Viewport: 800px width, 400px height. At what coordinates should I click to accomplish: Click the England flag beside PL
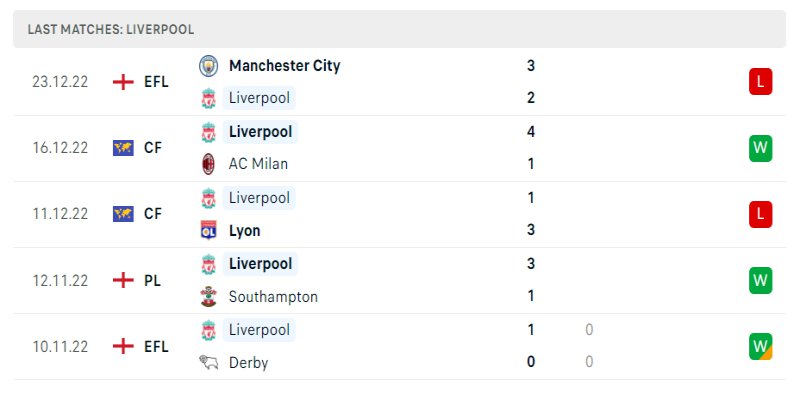click(123, 280)
